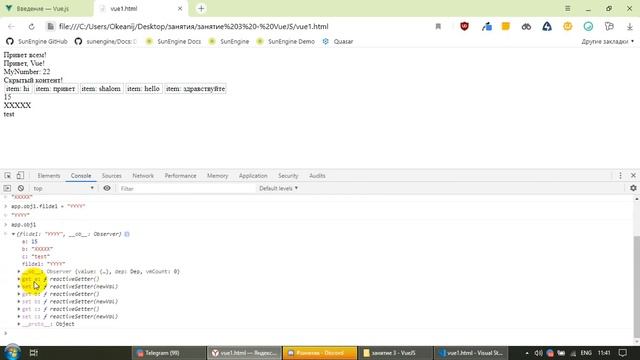Open Task View on the taskbar
The width and height of the screenshot is (640, 360).
point(33,353)
